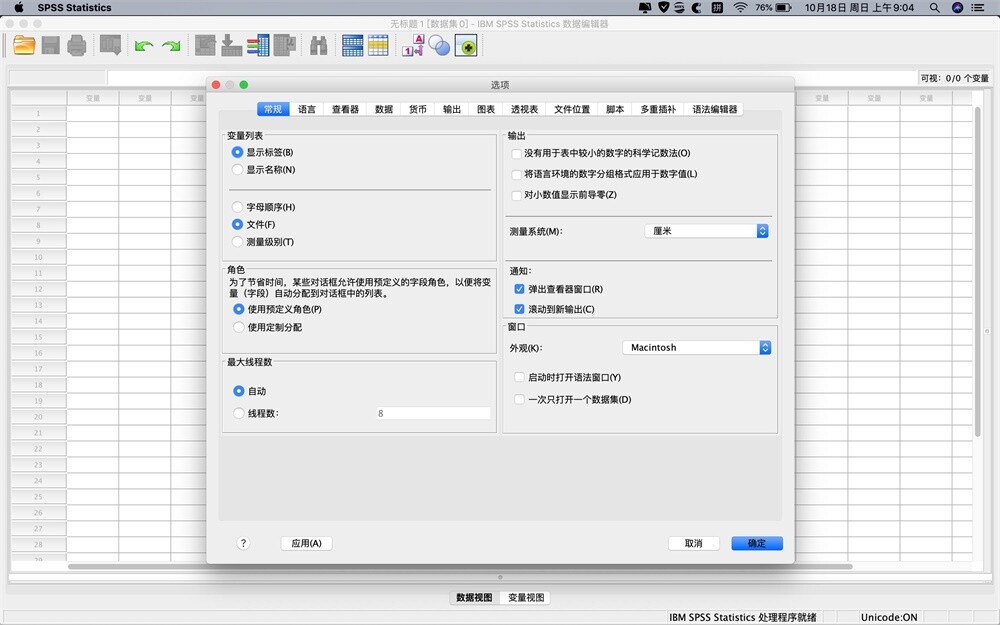This screenshot has width=1000, height=625.
Task: Click the Go to case icon
Action: pyautogui.click(x=205, y=45)
